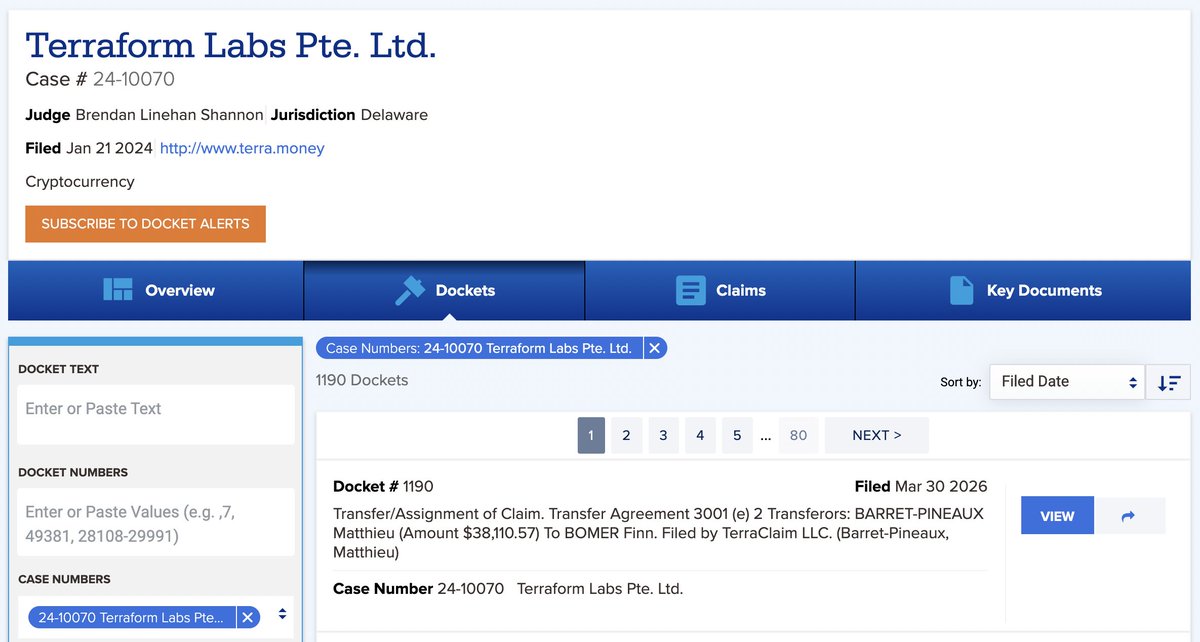1200x642 pixels.
Task: Click the Case # 24-10070 text
Action: point(100,79)
